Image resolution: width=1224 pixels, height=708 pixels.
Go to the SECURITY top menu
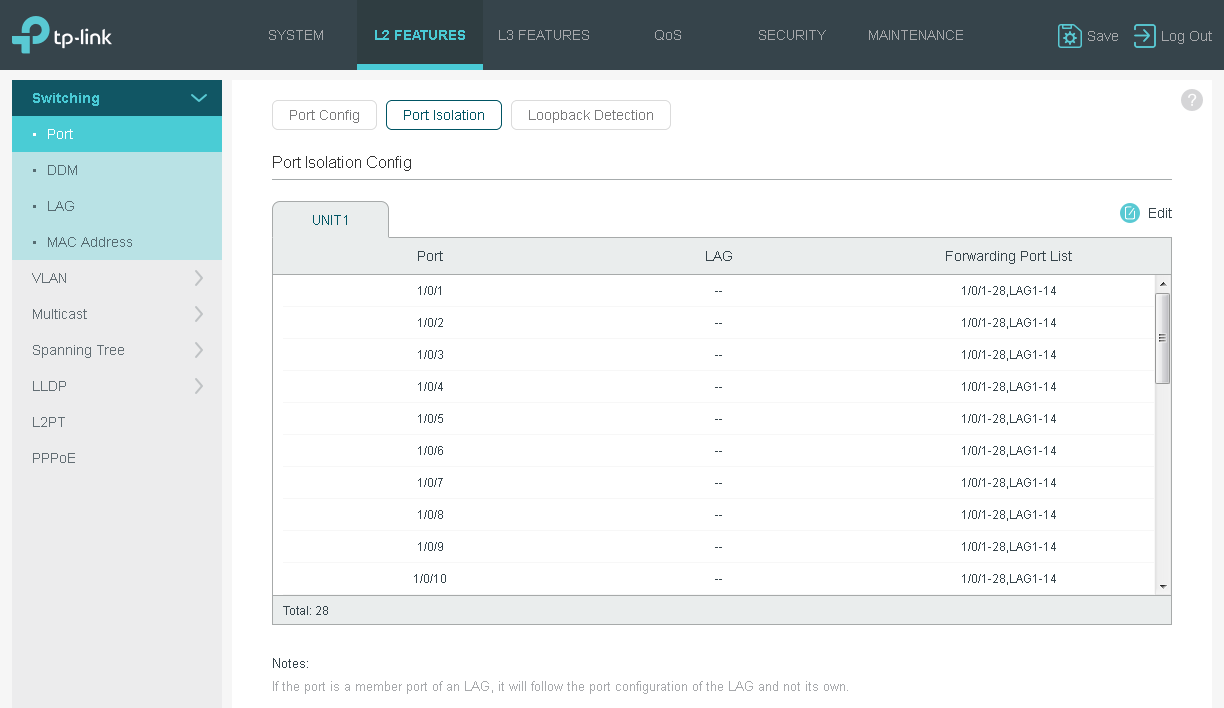click(x=791, y=35)
